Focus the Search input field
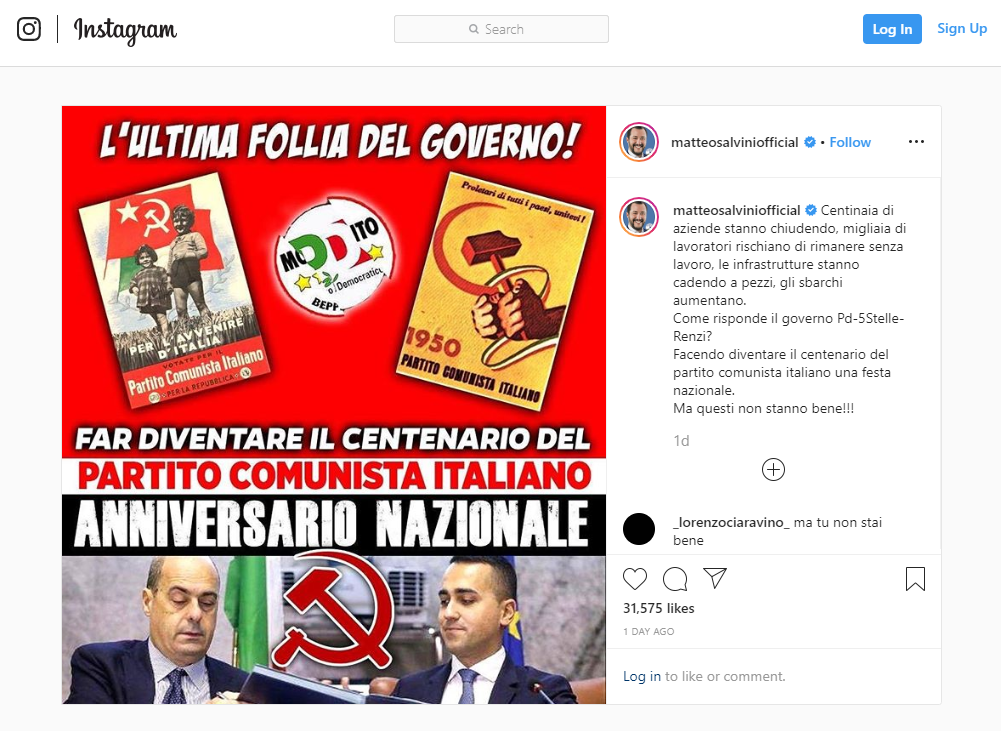The height and width of the screenshot is (731, 1001). coord(501,29)
